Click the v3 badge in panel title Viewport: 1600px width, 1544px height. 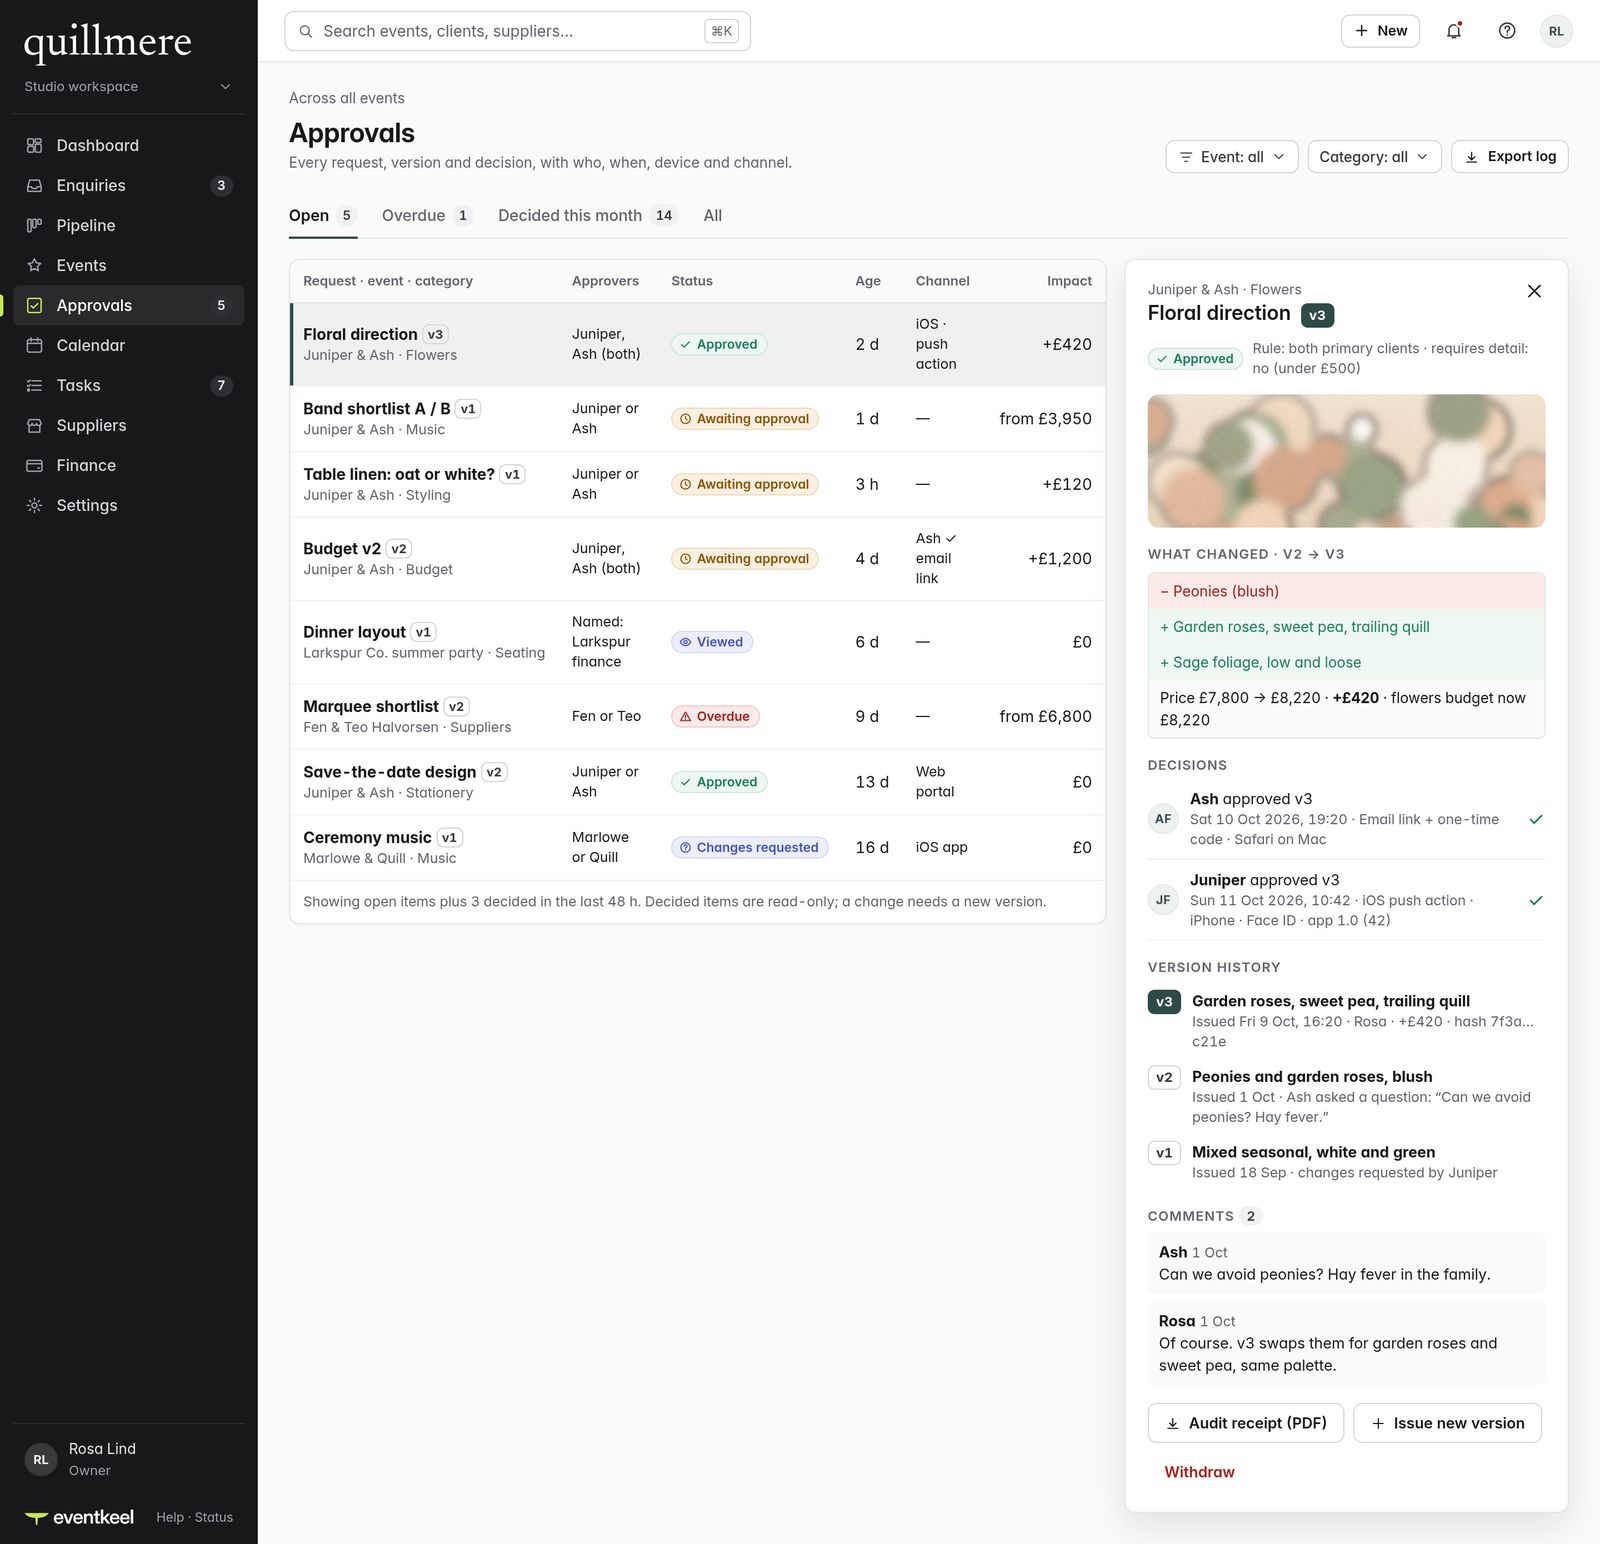1317,315
